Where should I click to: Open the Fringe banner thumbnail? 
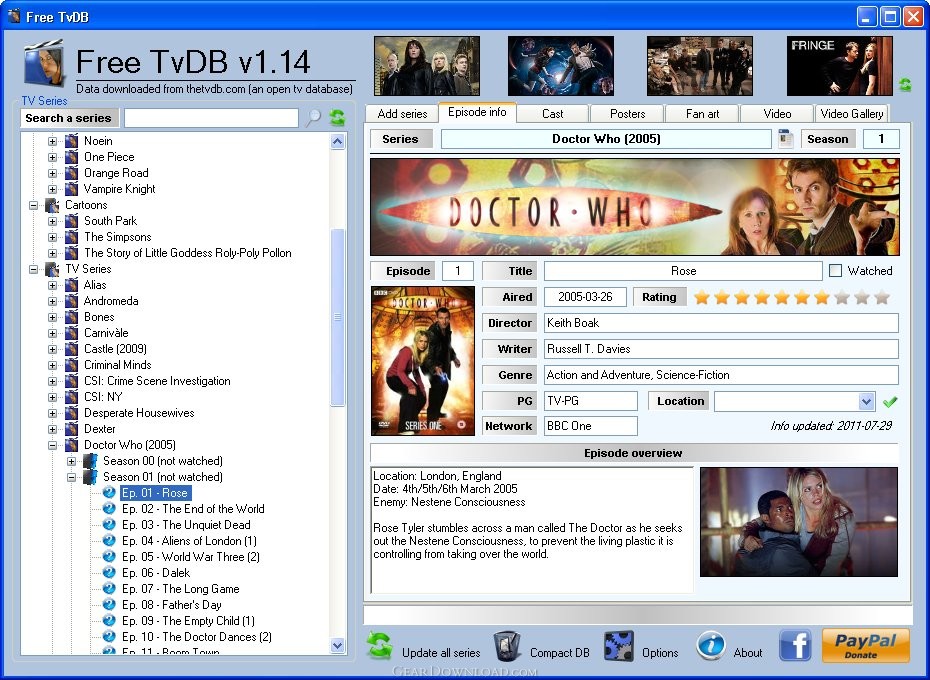pos(839,66)
